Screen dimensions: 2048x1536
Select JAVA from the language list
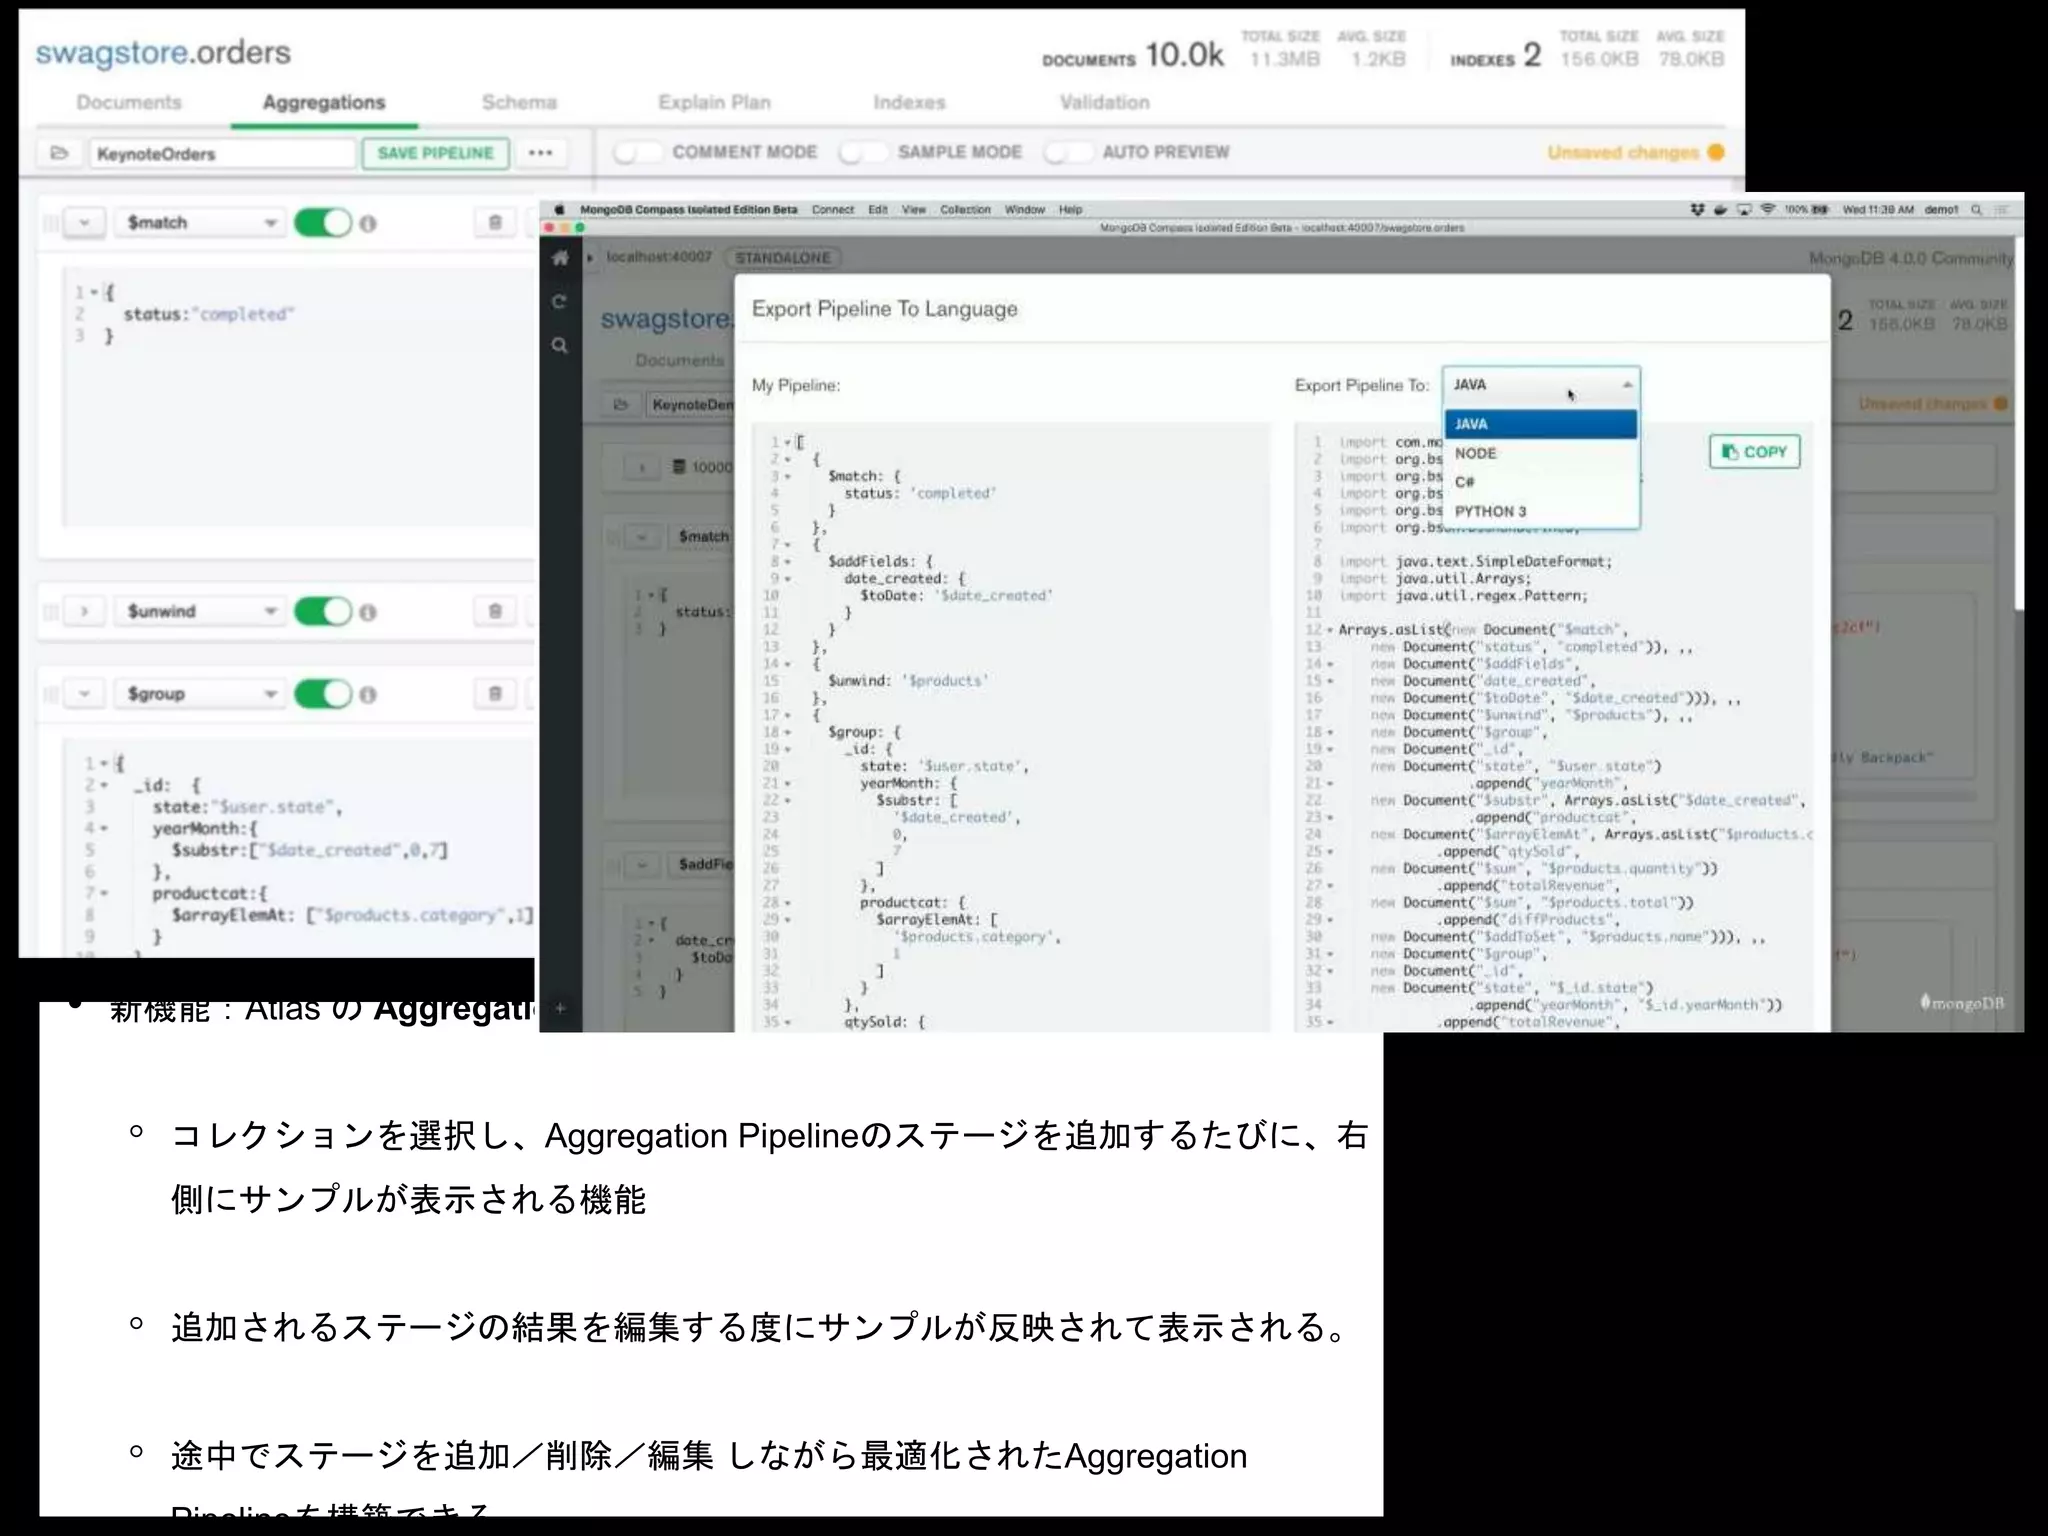click(1540, 424)
